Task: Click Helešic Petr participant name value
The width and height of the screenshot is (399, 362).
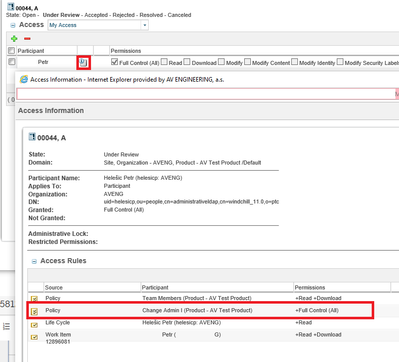Action: pyautogui.click(x=143, y=178)
